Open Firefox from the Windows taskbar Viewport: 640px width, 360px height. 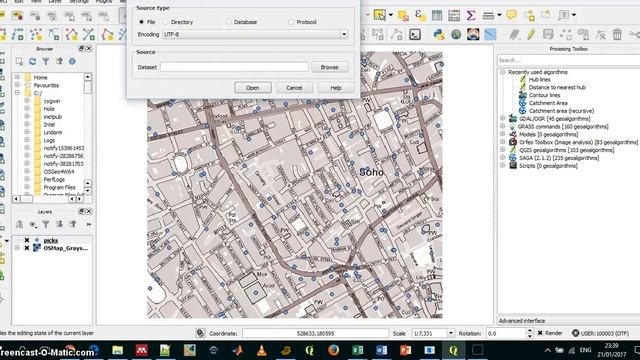[333, 350]
